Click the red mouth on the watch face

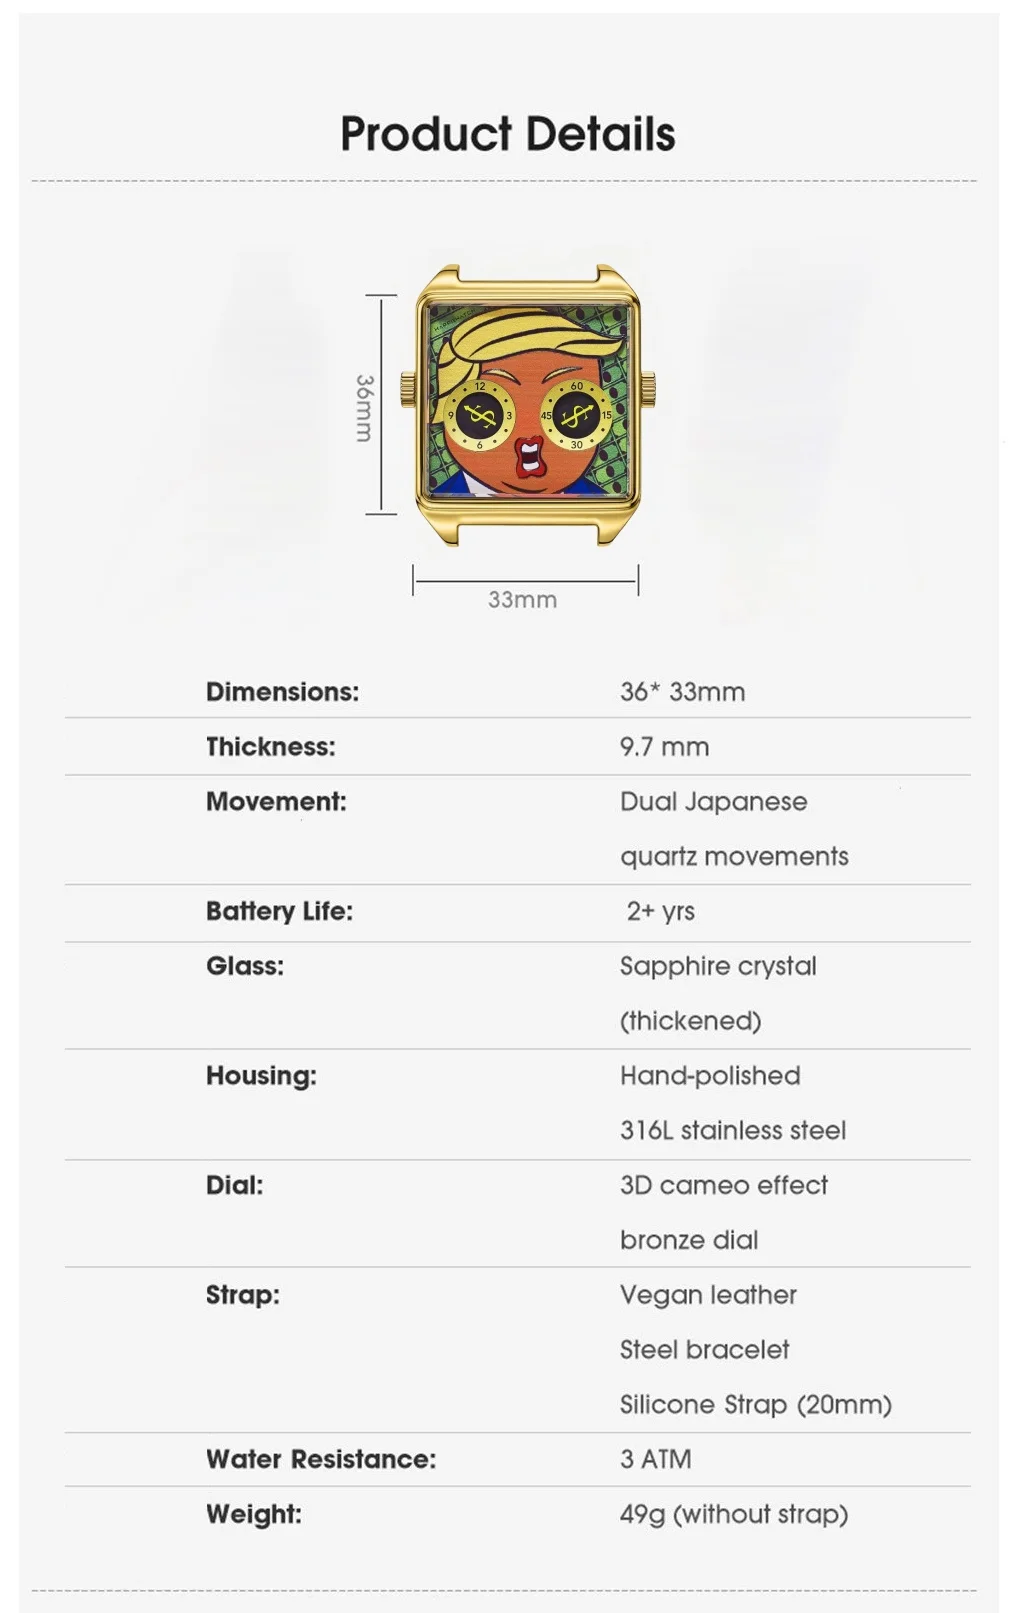527,459
